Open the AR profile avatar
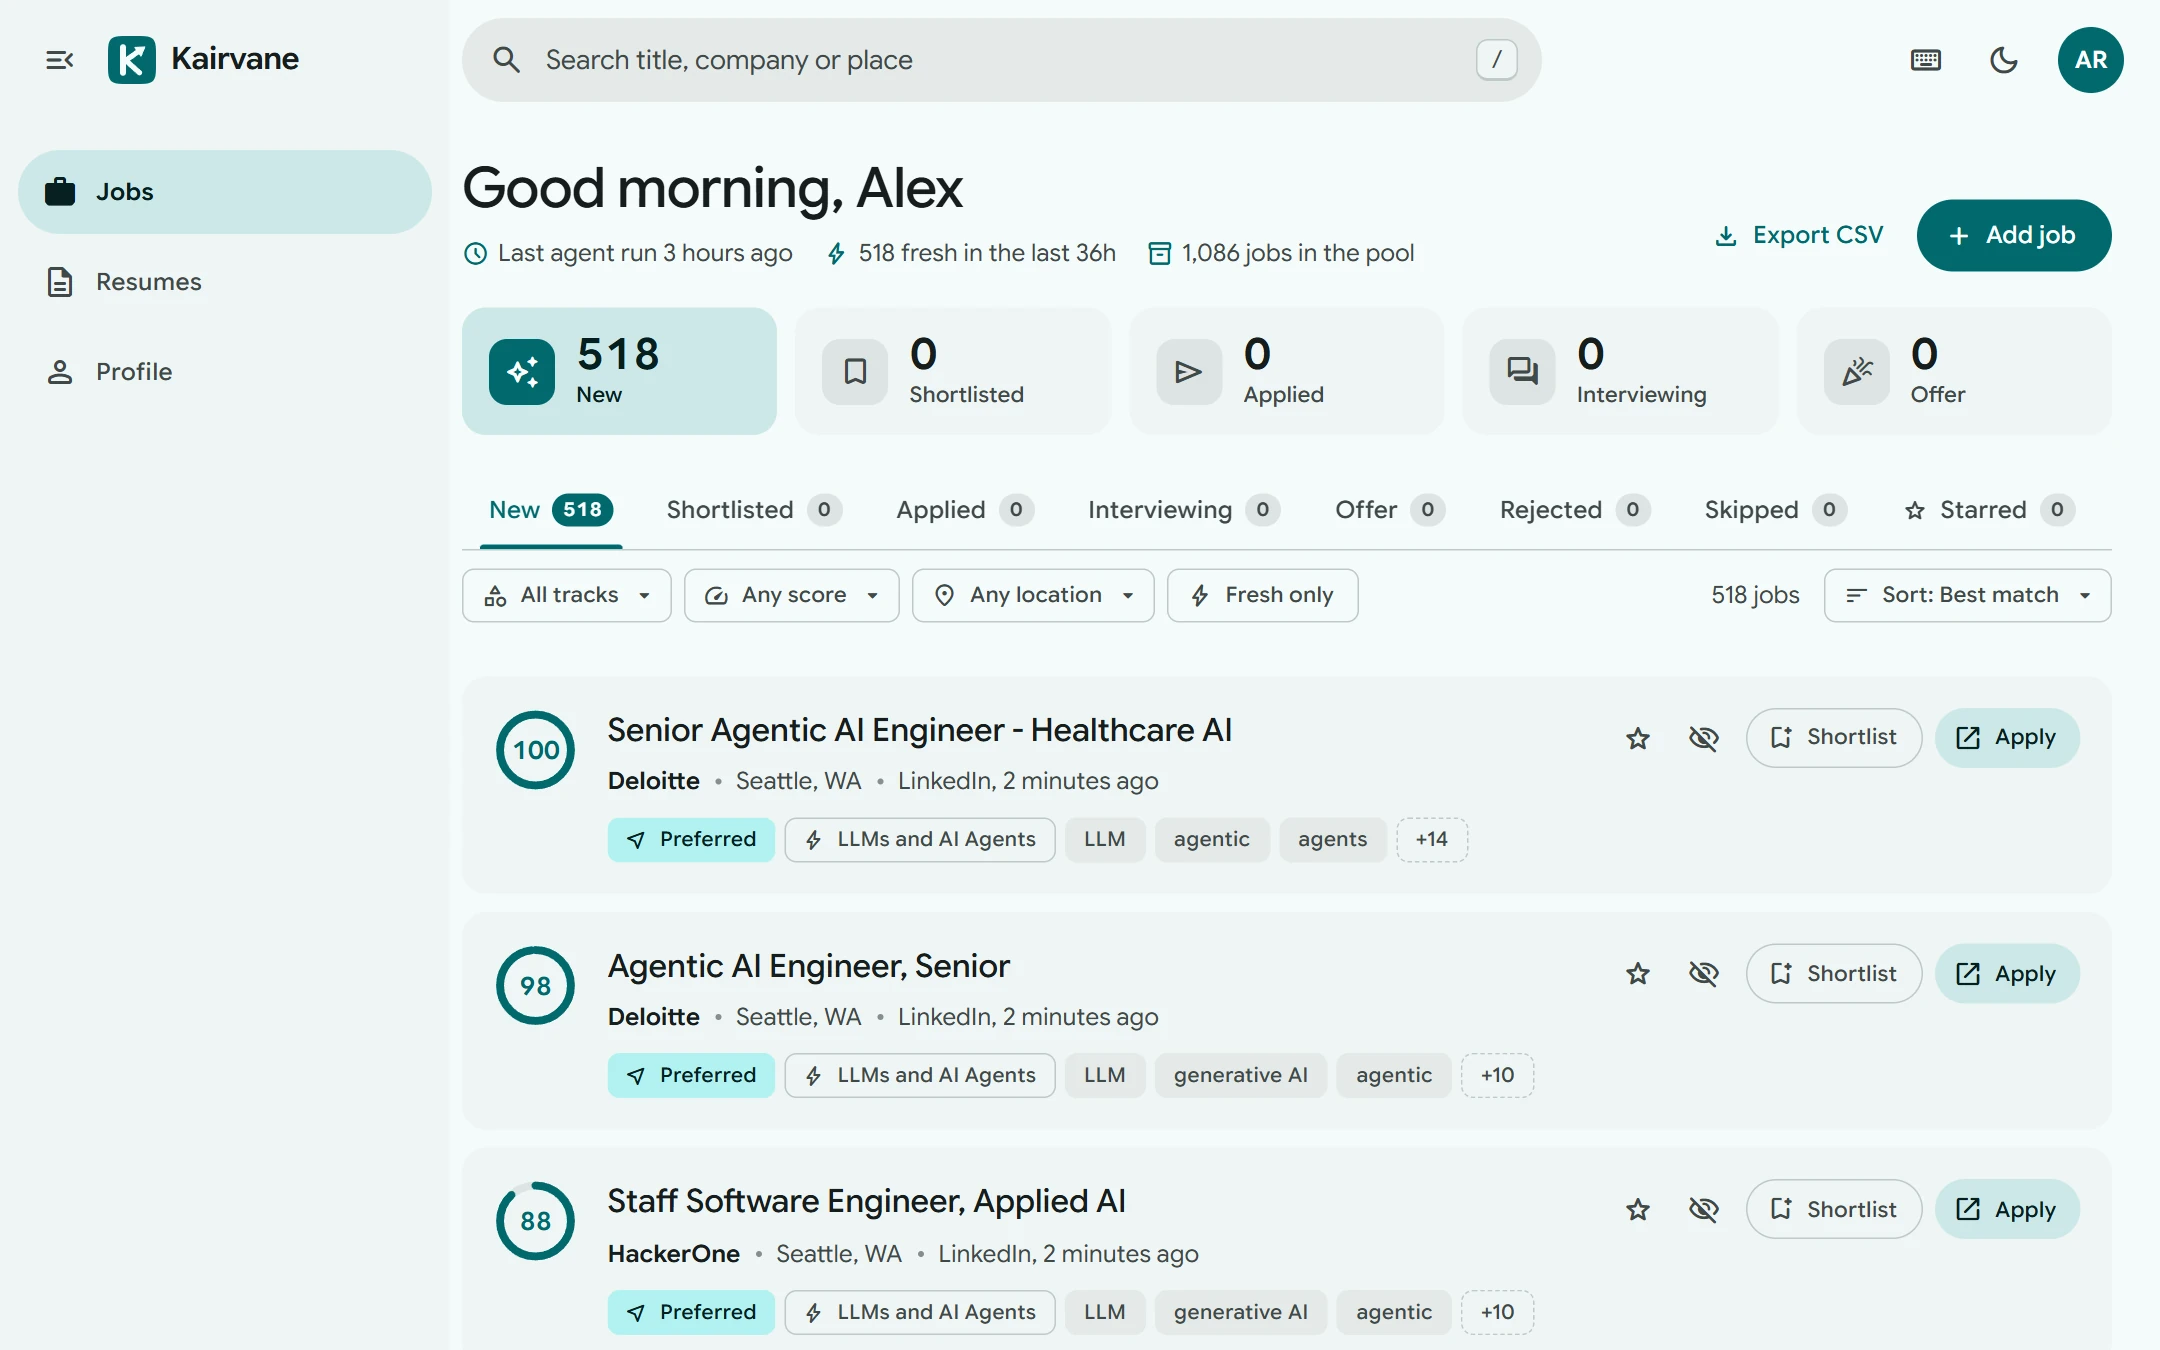Screen dimensions: 2160x1350 pyautogui.click(x=2091, y=60)
